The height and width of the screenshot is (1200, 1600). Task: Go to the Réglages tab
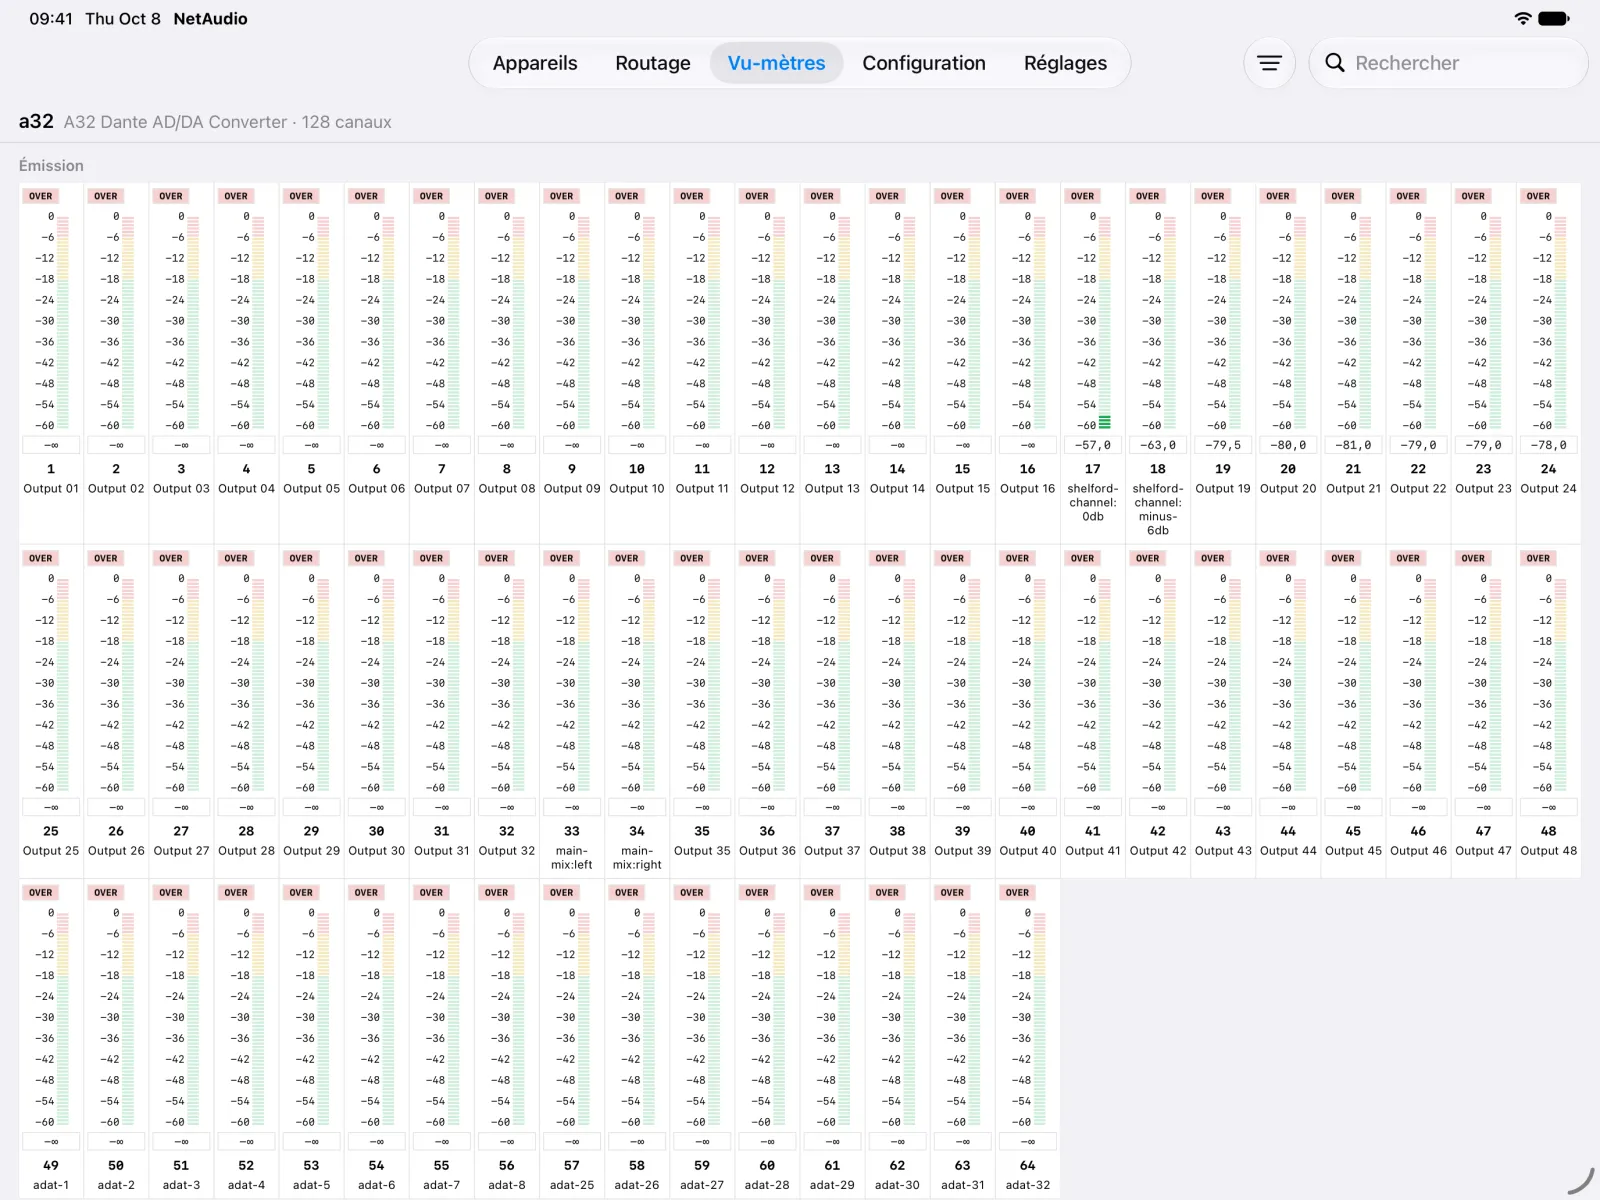tap(1065, 63)
